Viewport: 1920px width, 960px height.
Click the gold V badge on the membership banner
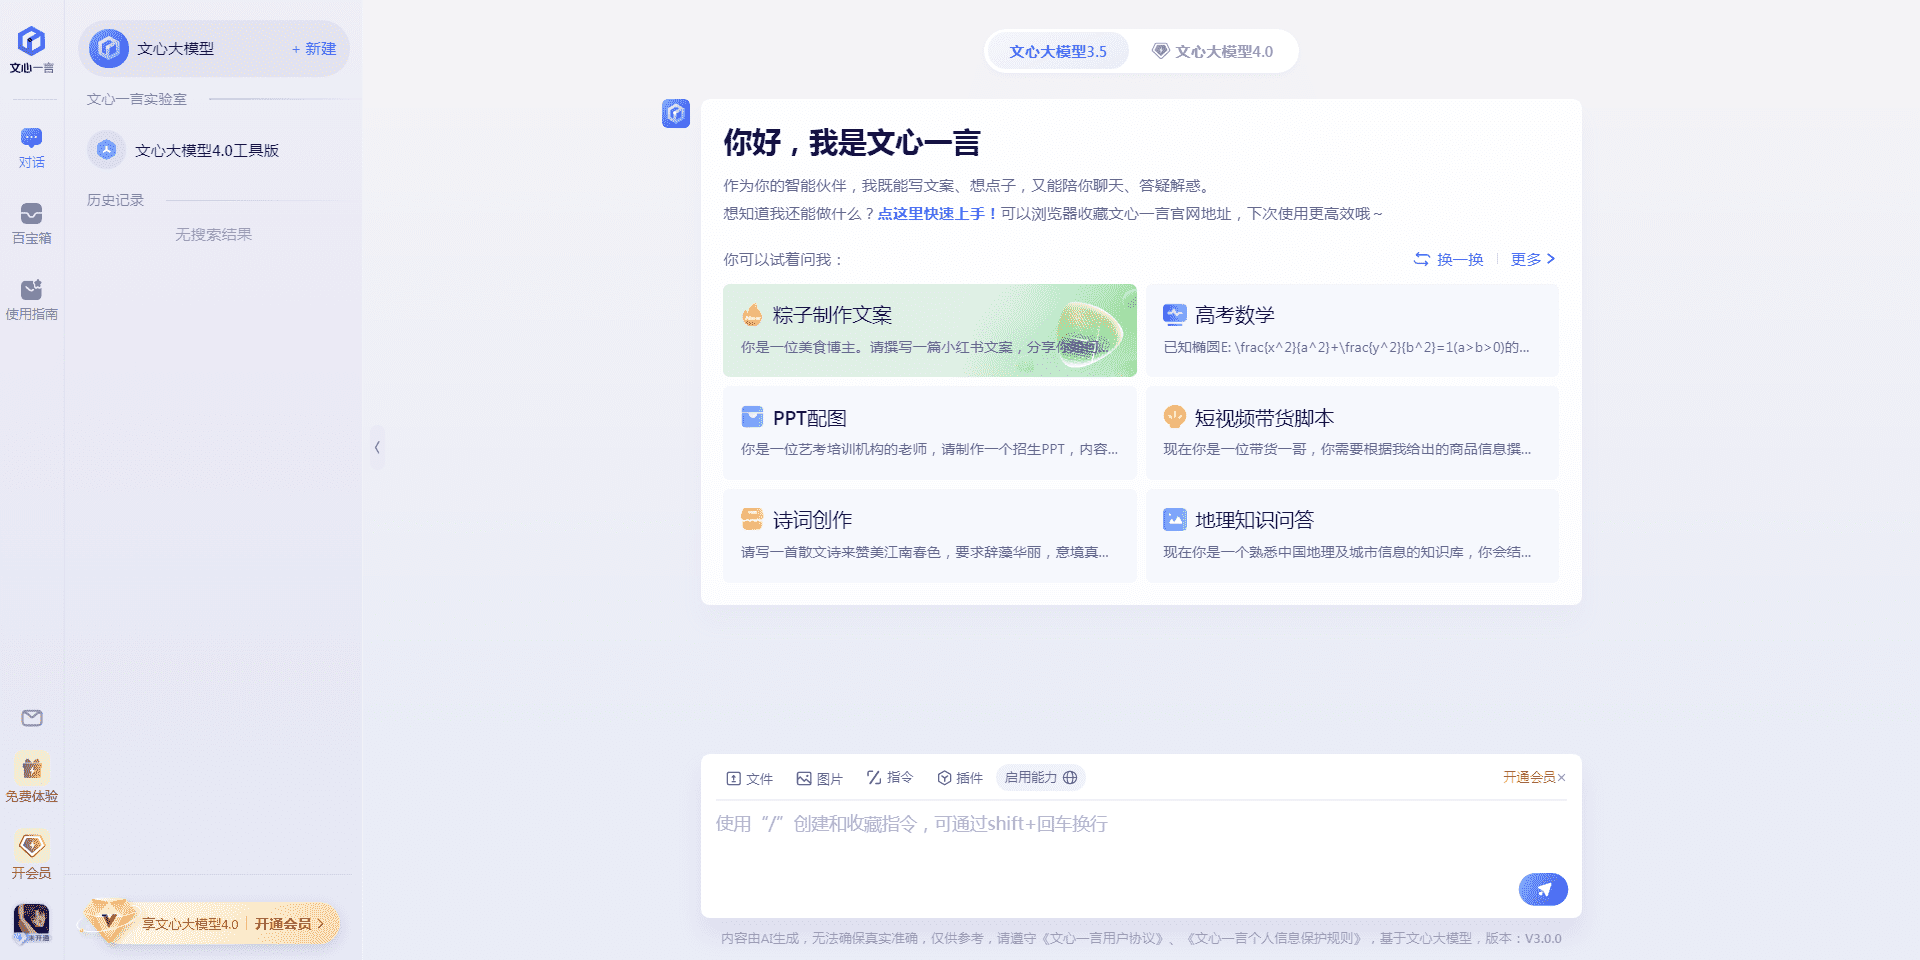[109, 920]
